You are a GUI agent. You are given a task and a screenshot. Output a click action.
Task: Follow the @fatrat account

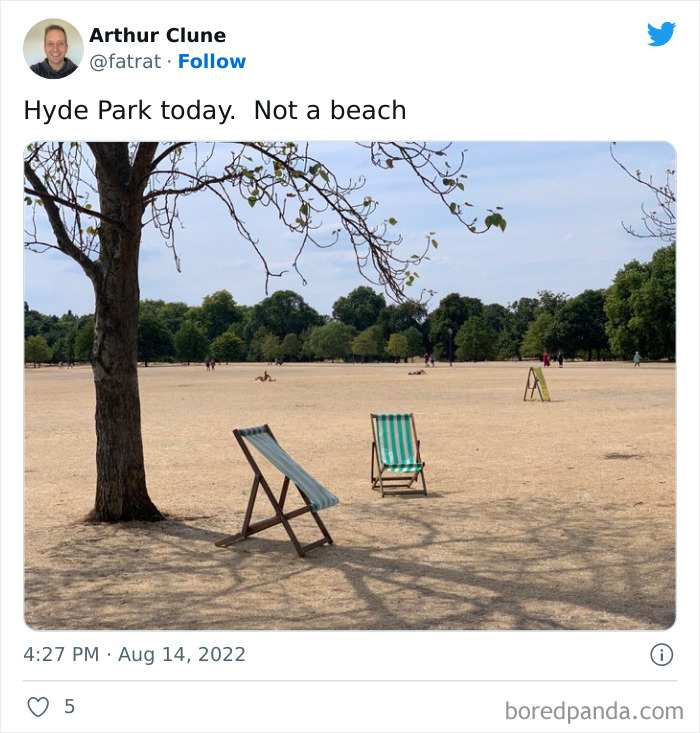212,61
